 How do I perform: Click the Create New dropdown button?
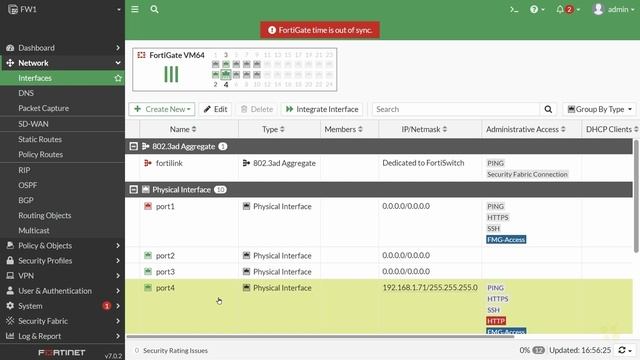(162, 109)
